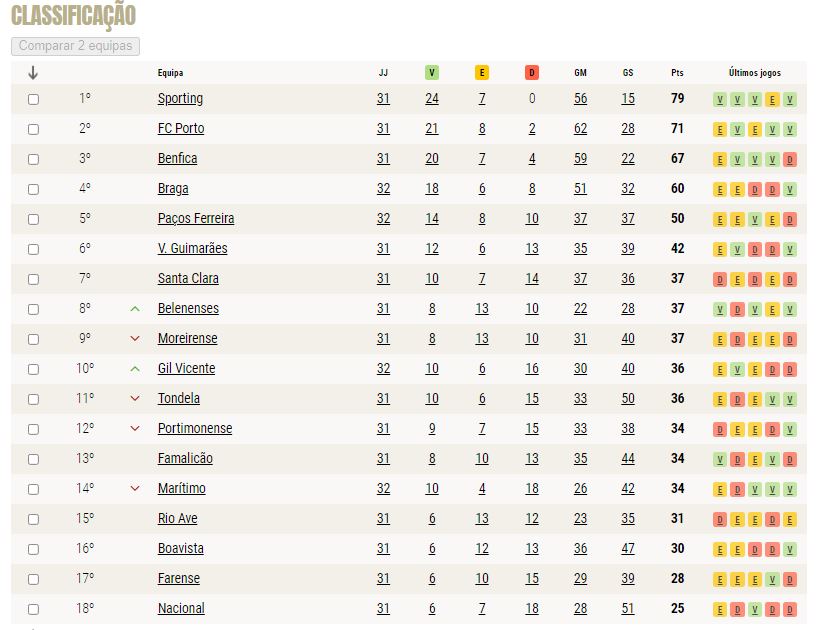The width and height of the screenshot is (817, 630).
Task: Click the sort arrow icon in table header
Action: pos(33,73)
